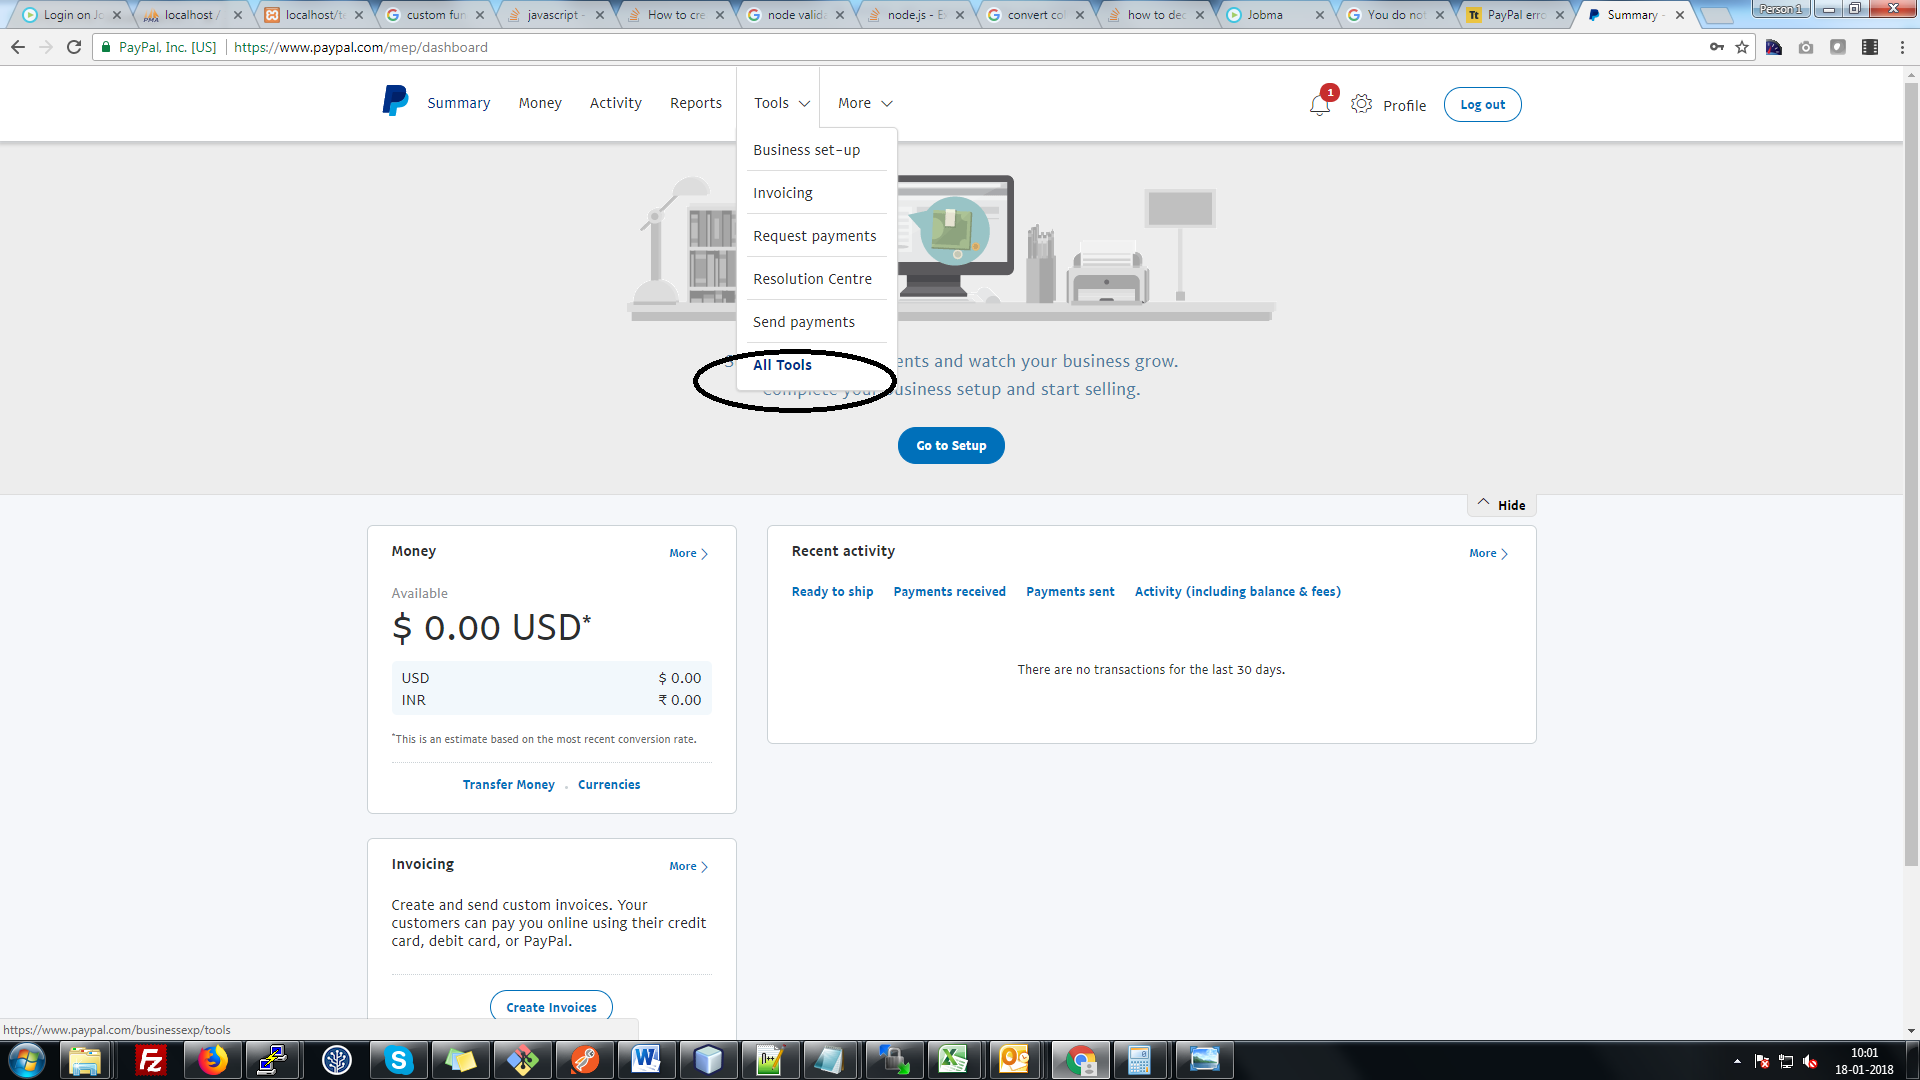The width and height of the screenshot is (1920, 1080).
Task: Open the More navigation dropdown
Action: point(862,102)
